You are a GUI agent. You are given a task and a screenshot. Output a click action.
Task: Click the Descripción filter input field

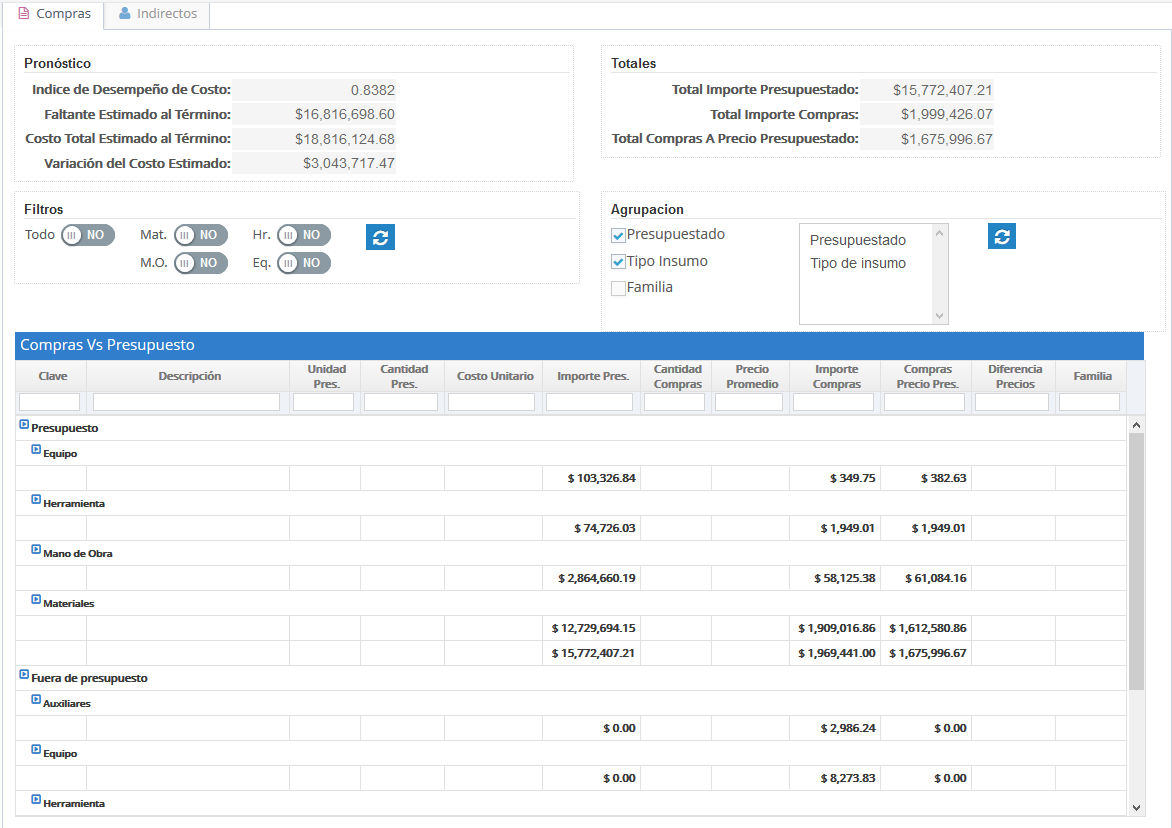click(186, 402)
